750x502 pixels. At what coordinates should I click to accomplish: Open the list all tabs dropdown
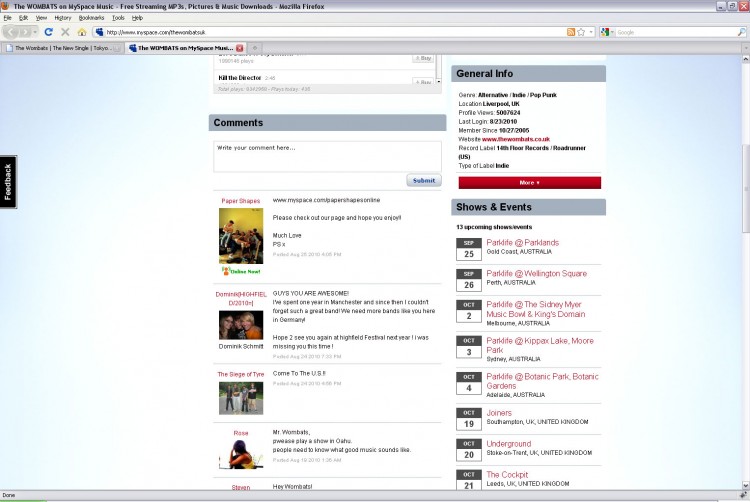click(x=746, y=48)
